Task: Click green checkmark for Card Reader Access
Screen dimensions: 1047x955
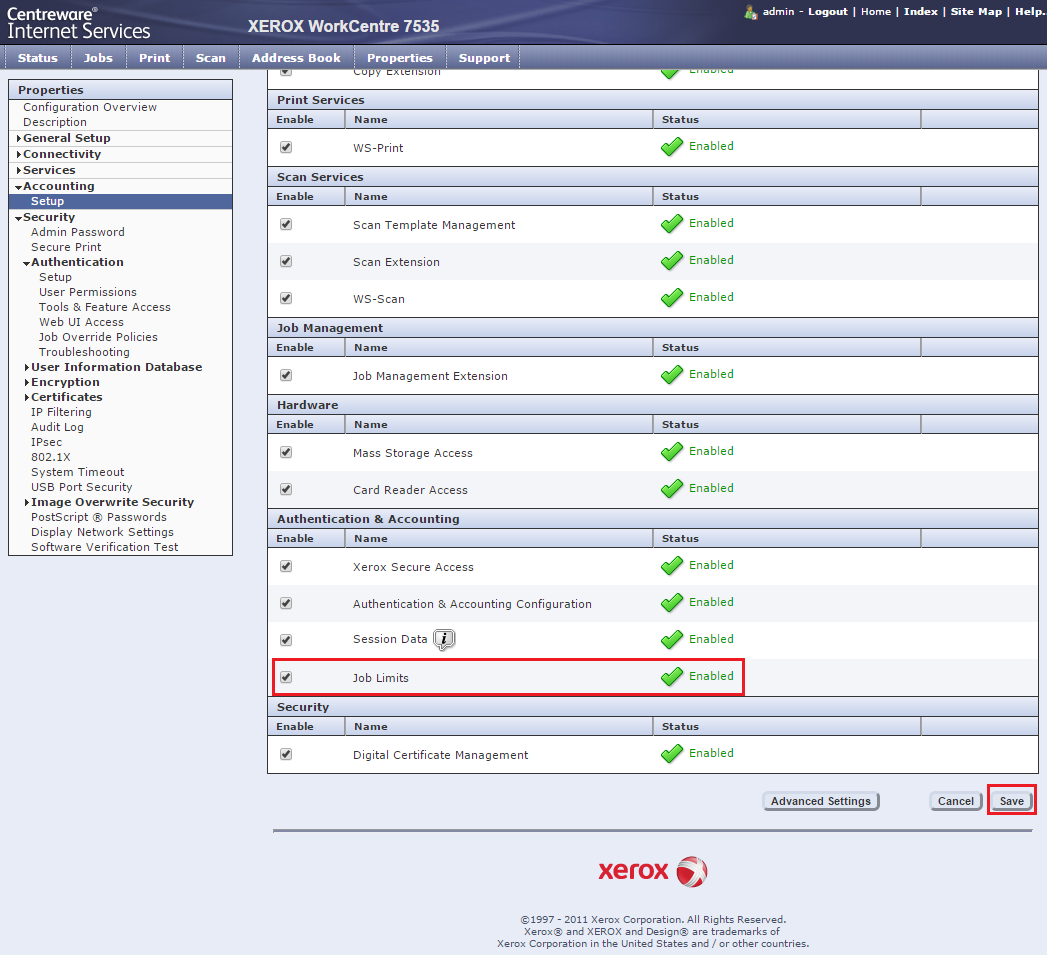Action: tap(671, 489)
